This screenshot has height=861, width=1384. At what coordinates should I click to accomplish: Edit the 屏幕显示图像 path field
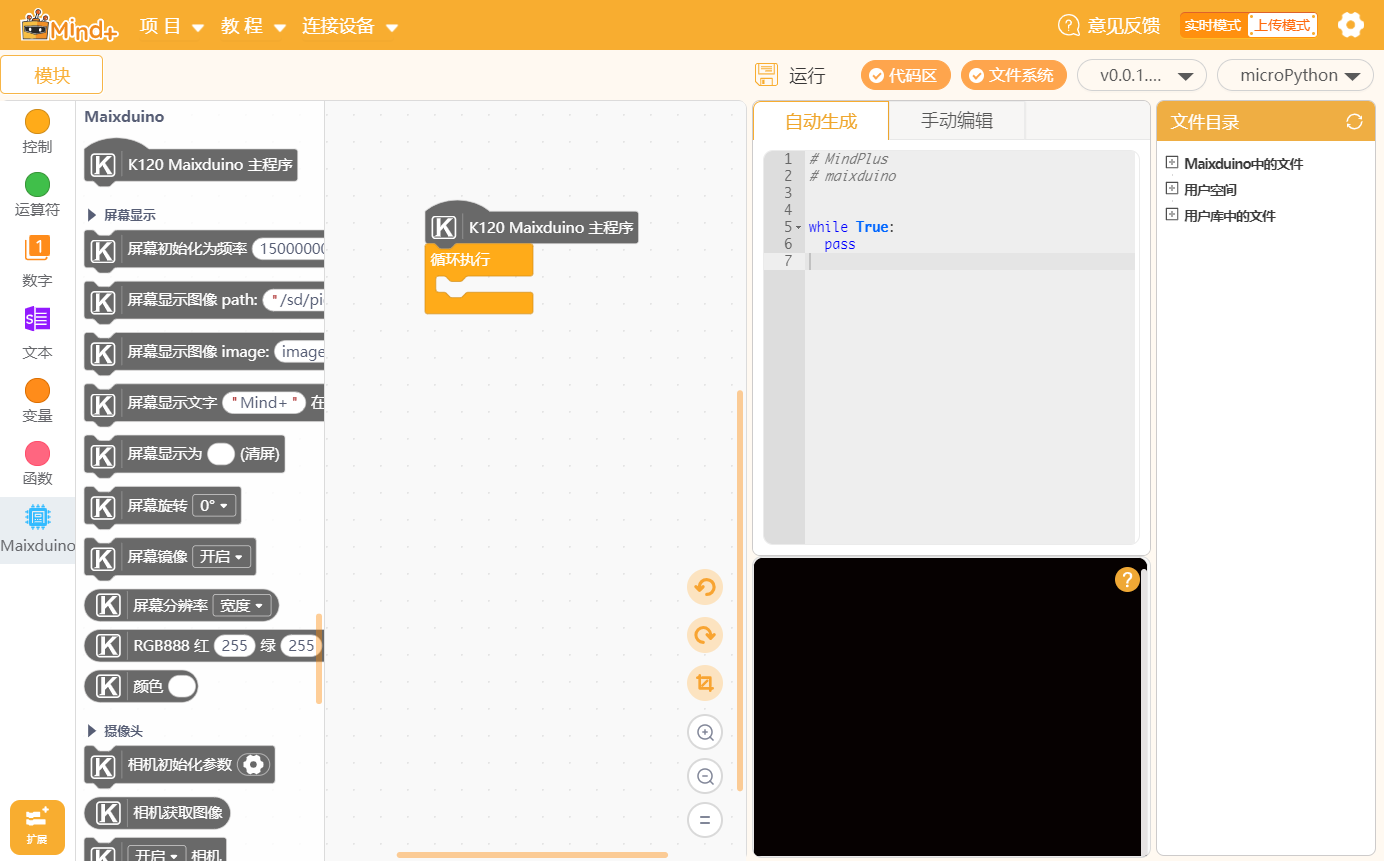tap(294, 300)
